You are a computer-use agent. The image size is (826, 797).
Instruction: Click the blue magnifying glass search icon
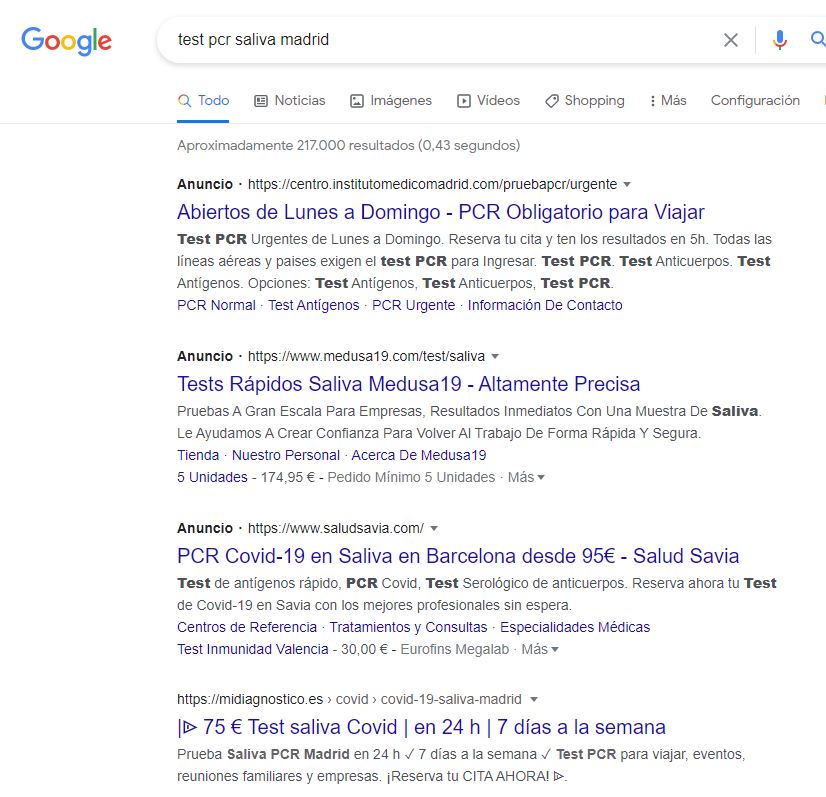click(817, 40)
